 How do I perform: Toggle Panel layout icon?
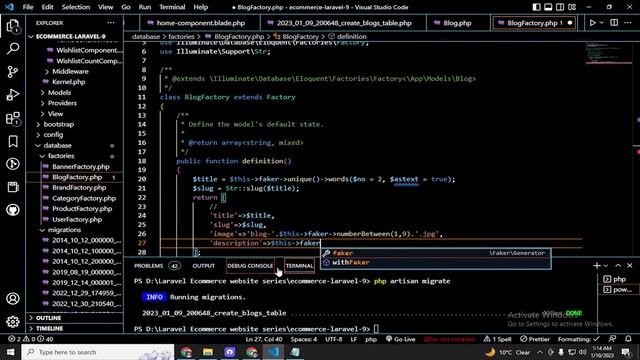(548, 7)
